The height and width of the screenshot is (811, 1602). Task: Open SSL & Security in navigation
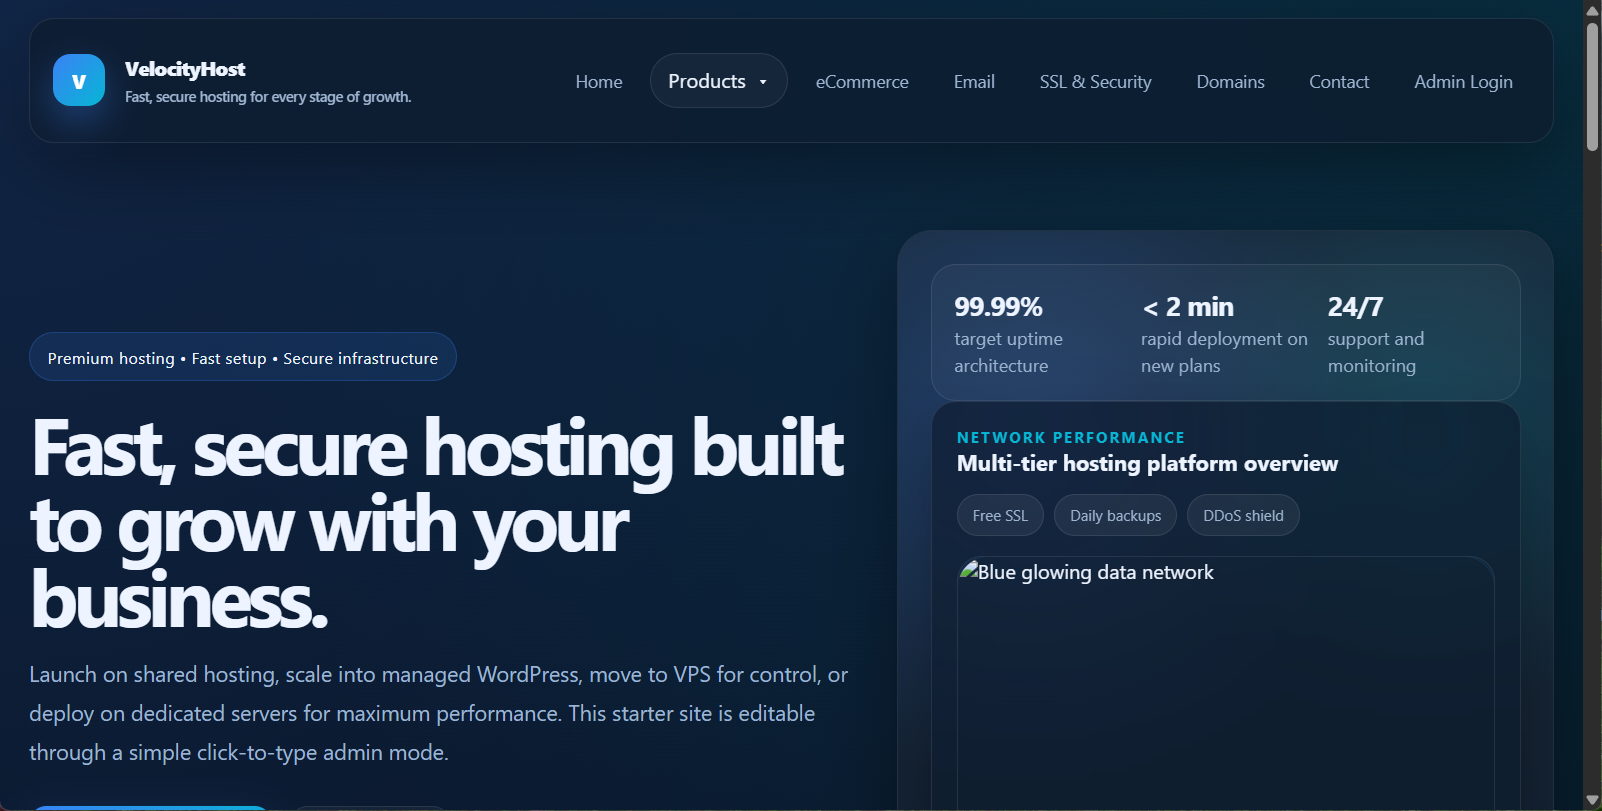(x=1095, y=82)
